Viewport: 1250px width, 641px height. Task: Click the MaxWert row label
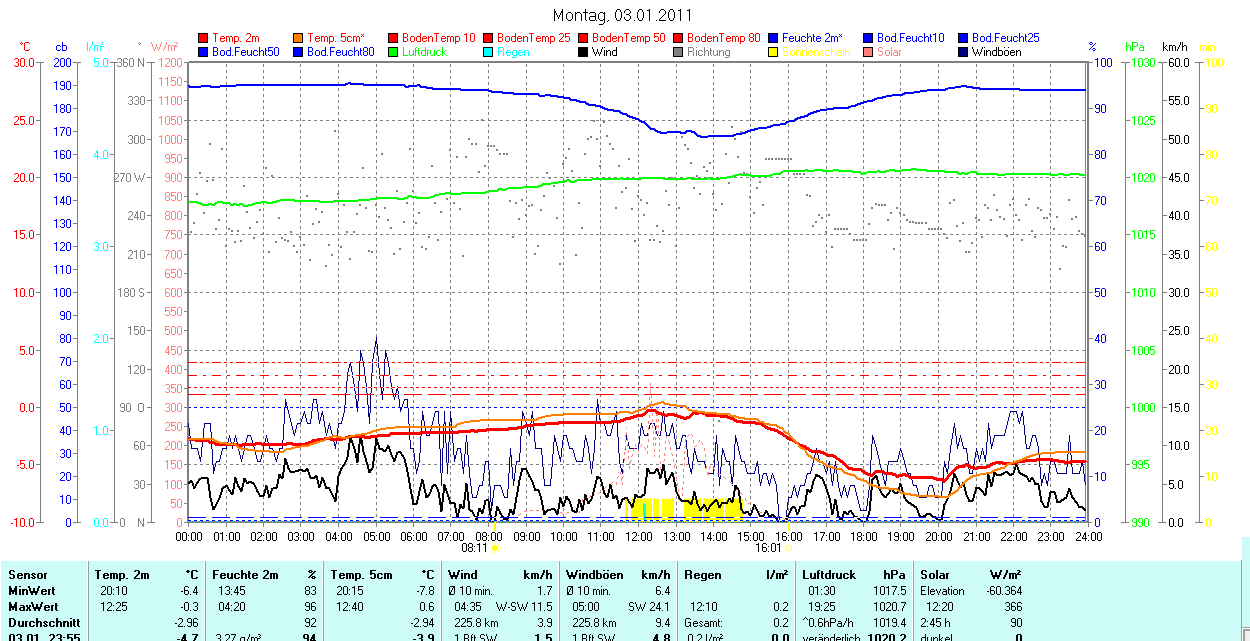tap(33, 607)
